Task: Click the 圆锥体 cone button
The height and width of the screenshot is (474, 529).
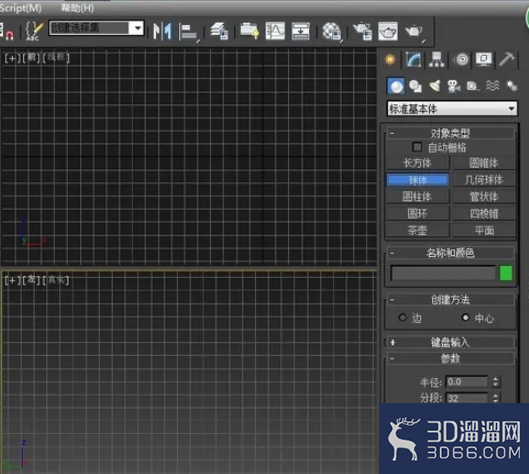Action: click(x=484, y=163)
